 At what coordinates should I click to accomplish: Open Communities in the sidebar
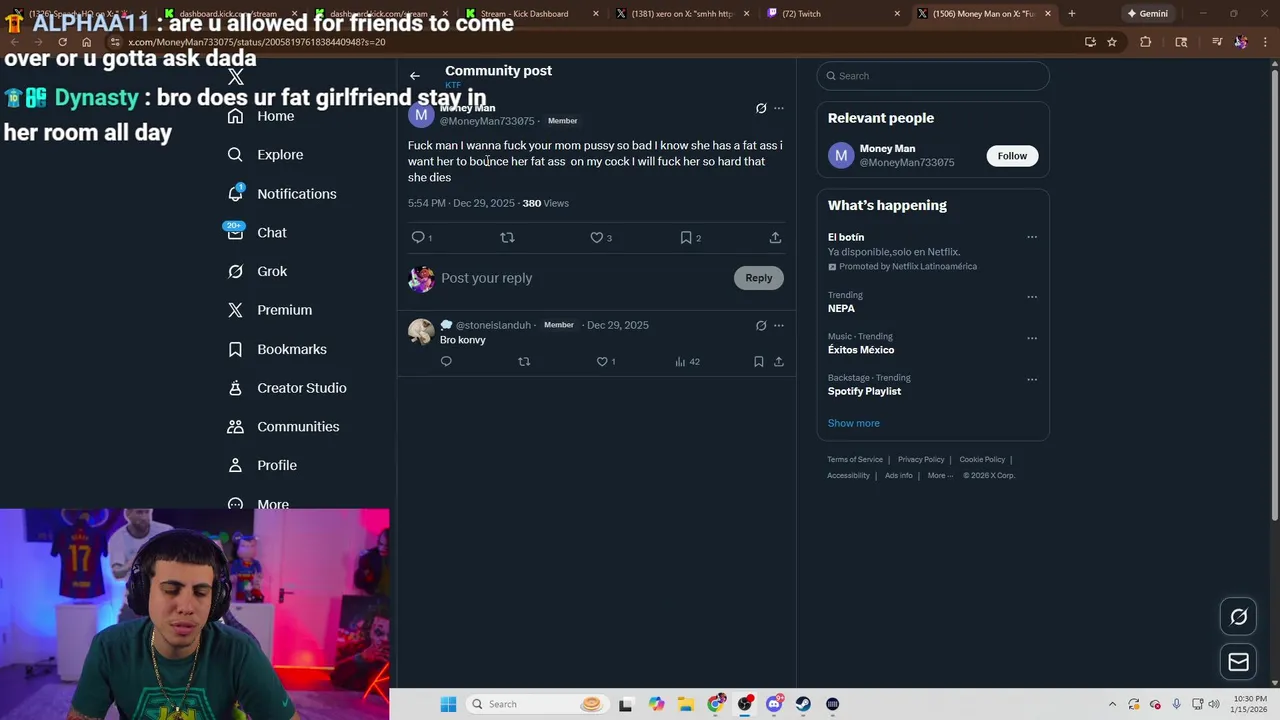point(283,427)
